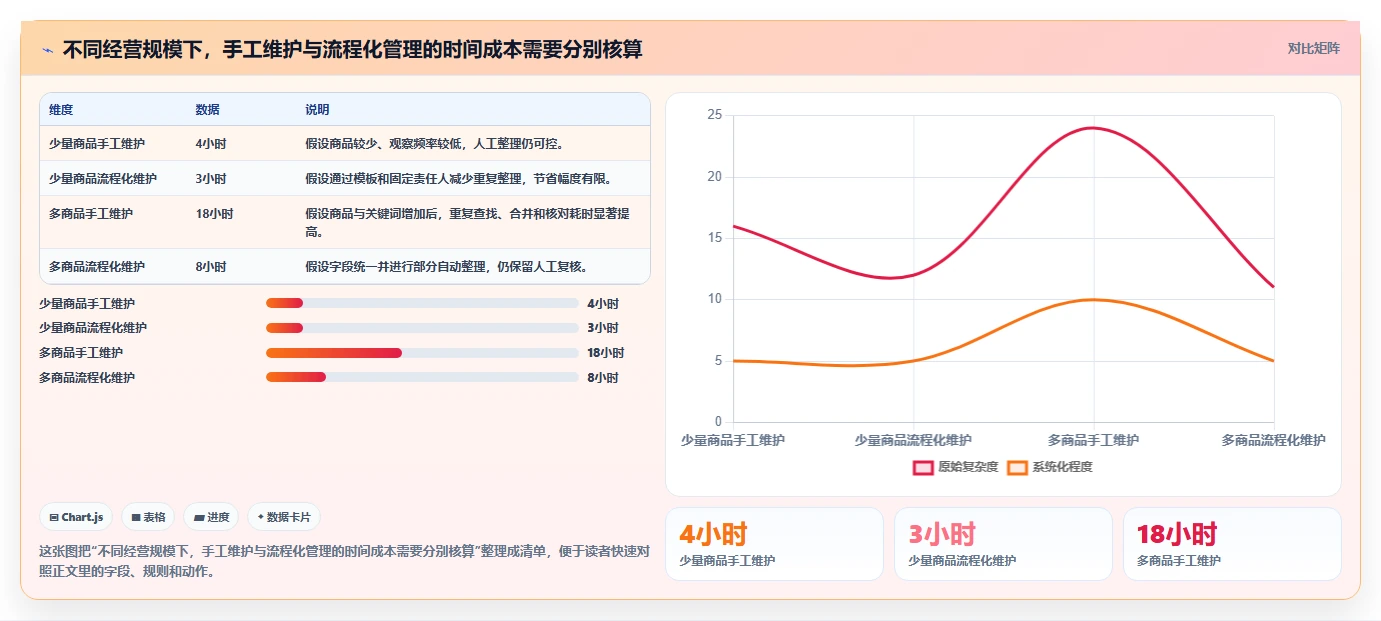
Task: Click 多商品流程化维护 in the table
Action: pyautogui.click(x=97, y=267)
